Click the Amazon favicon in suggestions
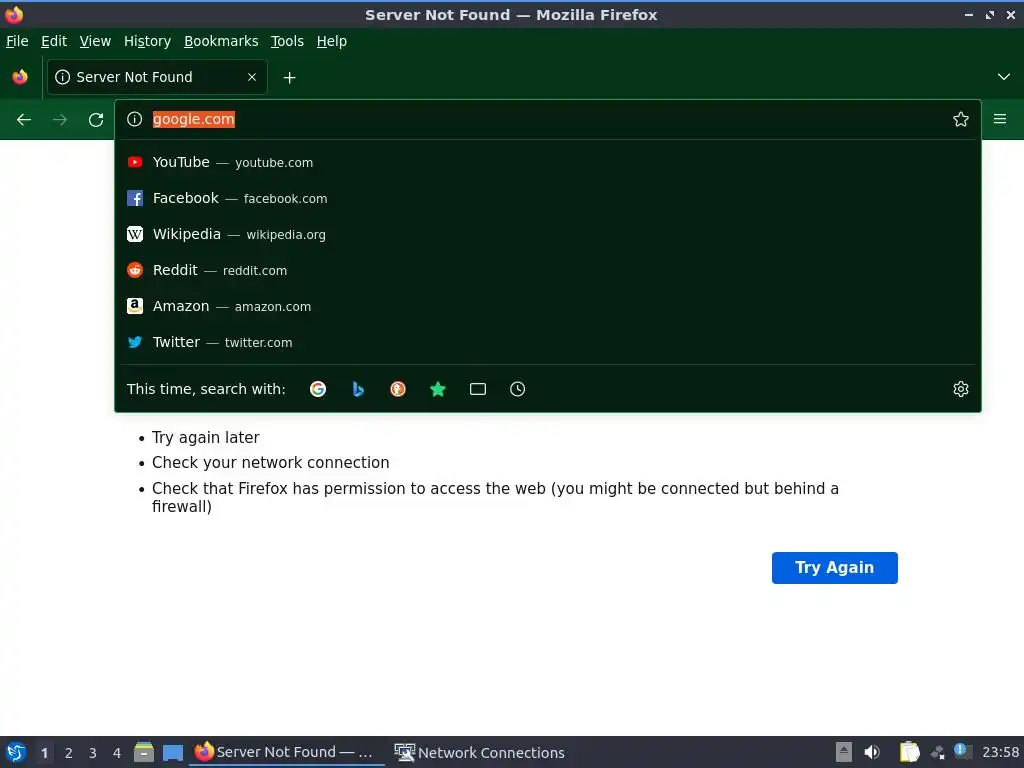1024x768 pixels. (135, 306)
